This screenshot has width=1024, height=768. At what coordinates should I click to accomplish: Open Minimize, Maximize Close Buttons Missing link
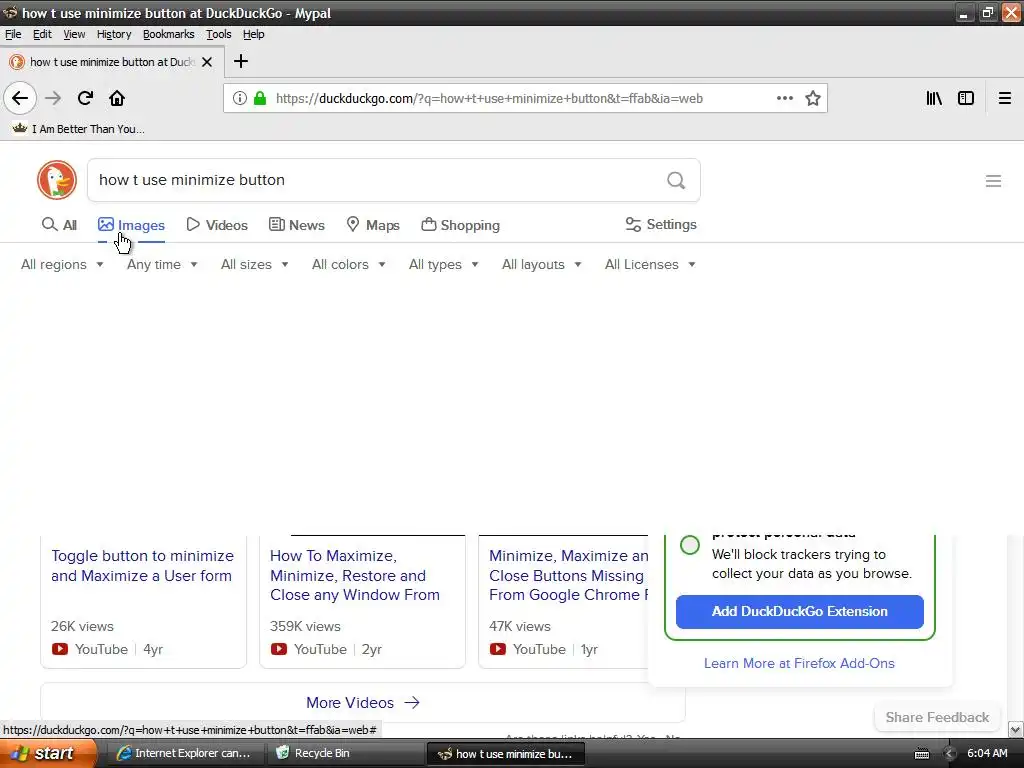(568, 575)
